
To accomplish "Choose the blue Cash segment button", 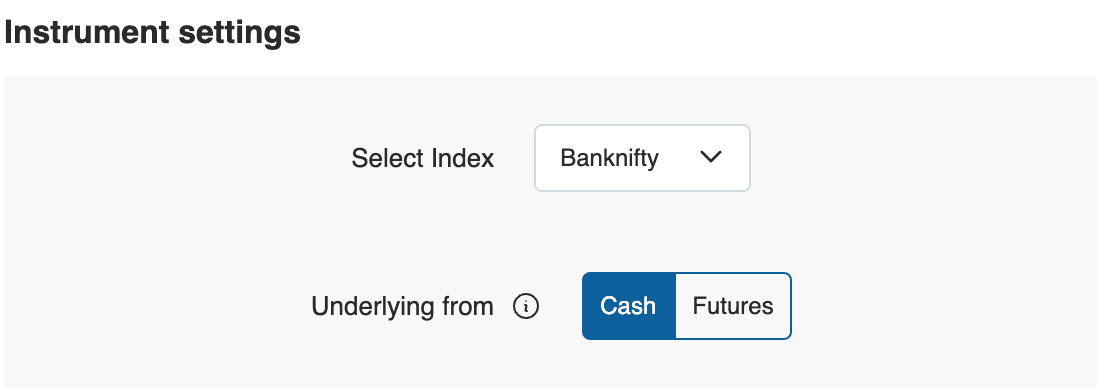I will (x=628, y=306).
